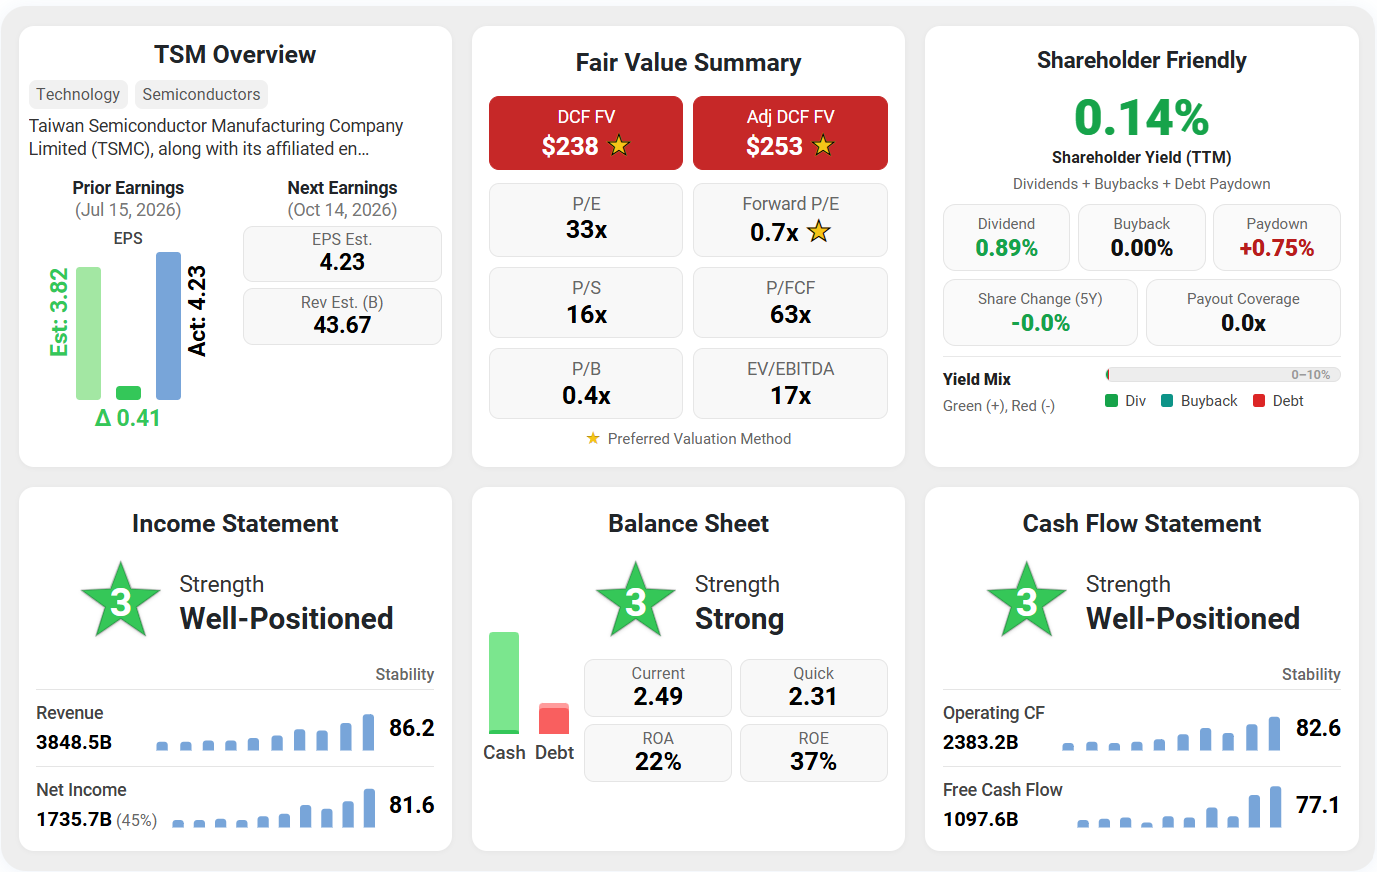Click the Technology sector tag
Viewport: 1377px width, 872px height.
pyautogui.click(x=78, y=94)
